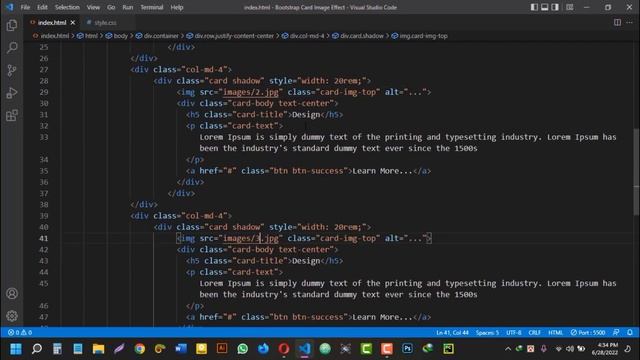Toggle the bottom panel layout
Viewport: 640px width, 360px height.
coord(544,7)
